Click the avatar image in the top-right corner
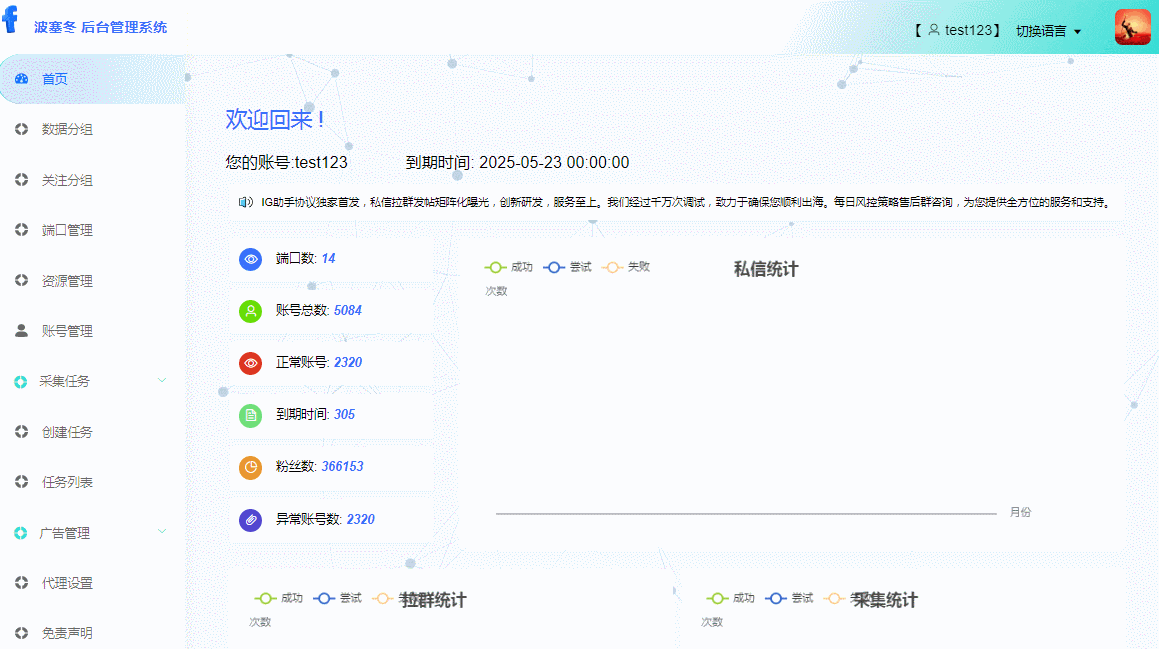The width and height of the screenshot is (1159, 649). tap(1132, 27)
